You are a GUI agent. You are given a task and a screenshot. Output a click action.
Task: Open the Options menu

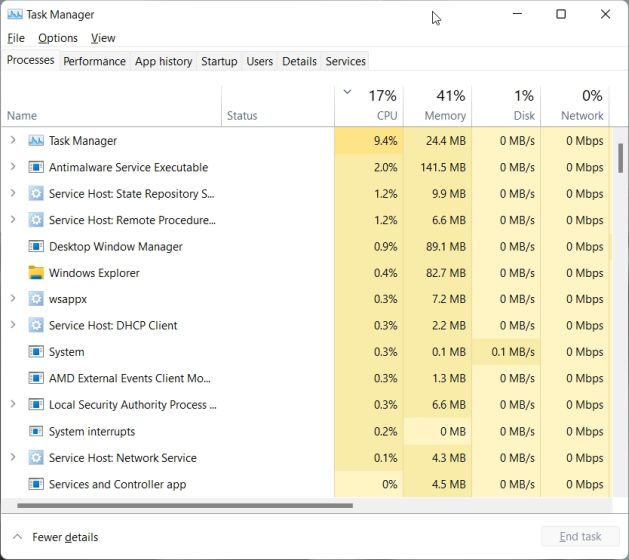(x=58, y=38)
